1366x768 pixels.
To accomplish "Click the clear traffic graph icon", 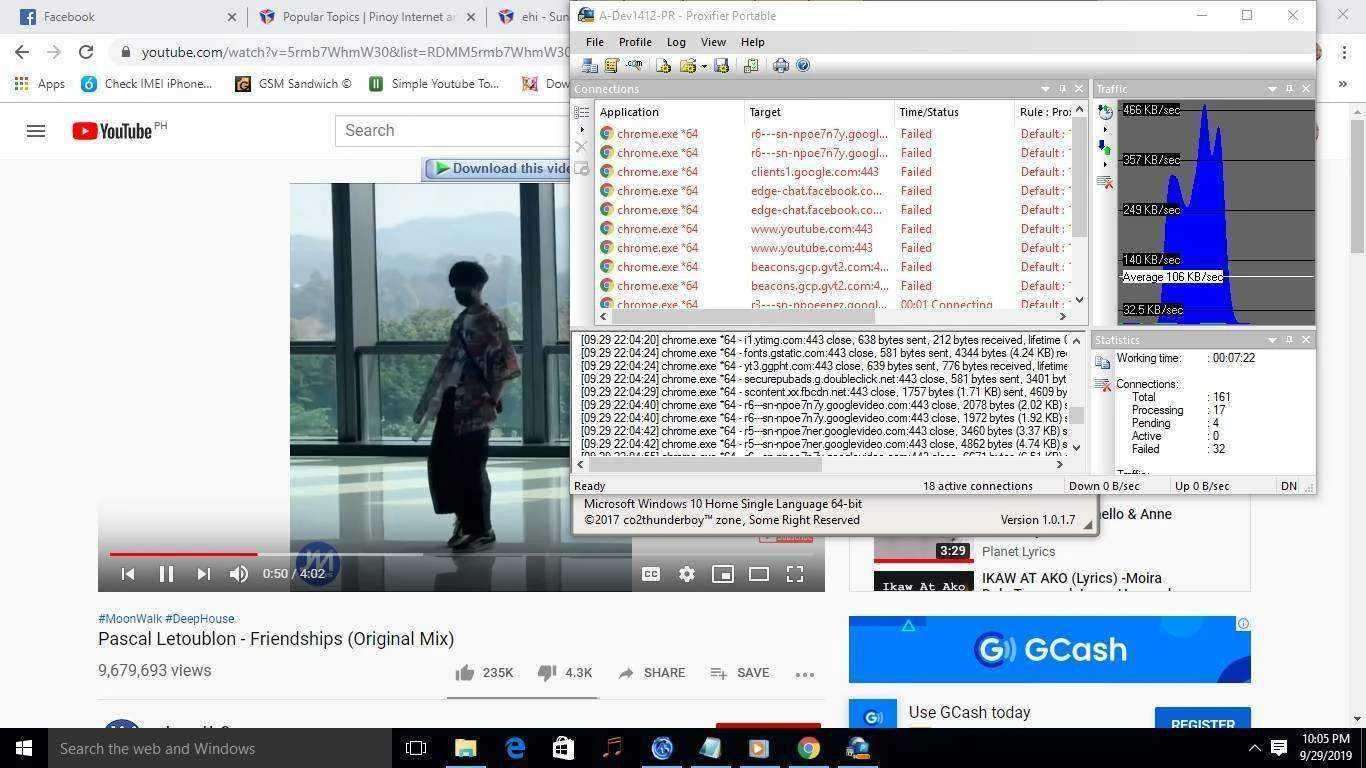I will 1105,182.
